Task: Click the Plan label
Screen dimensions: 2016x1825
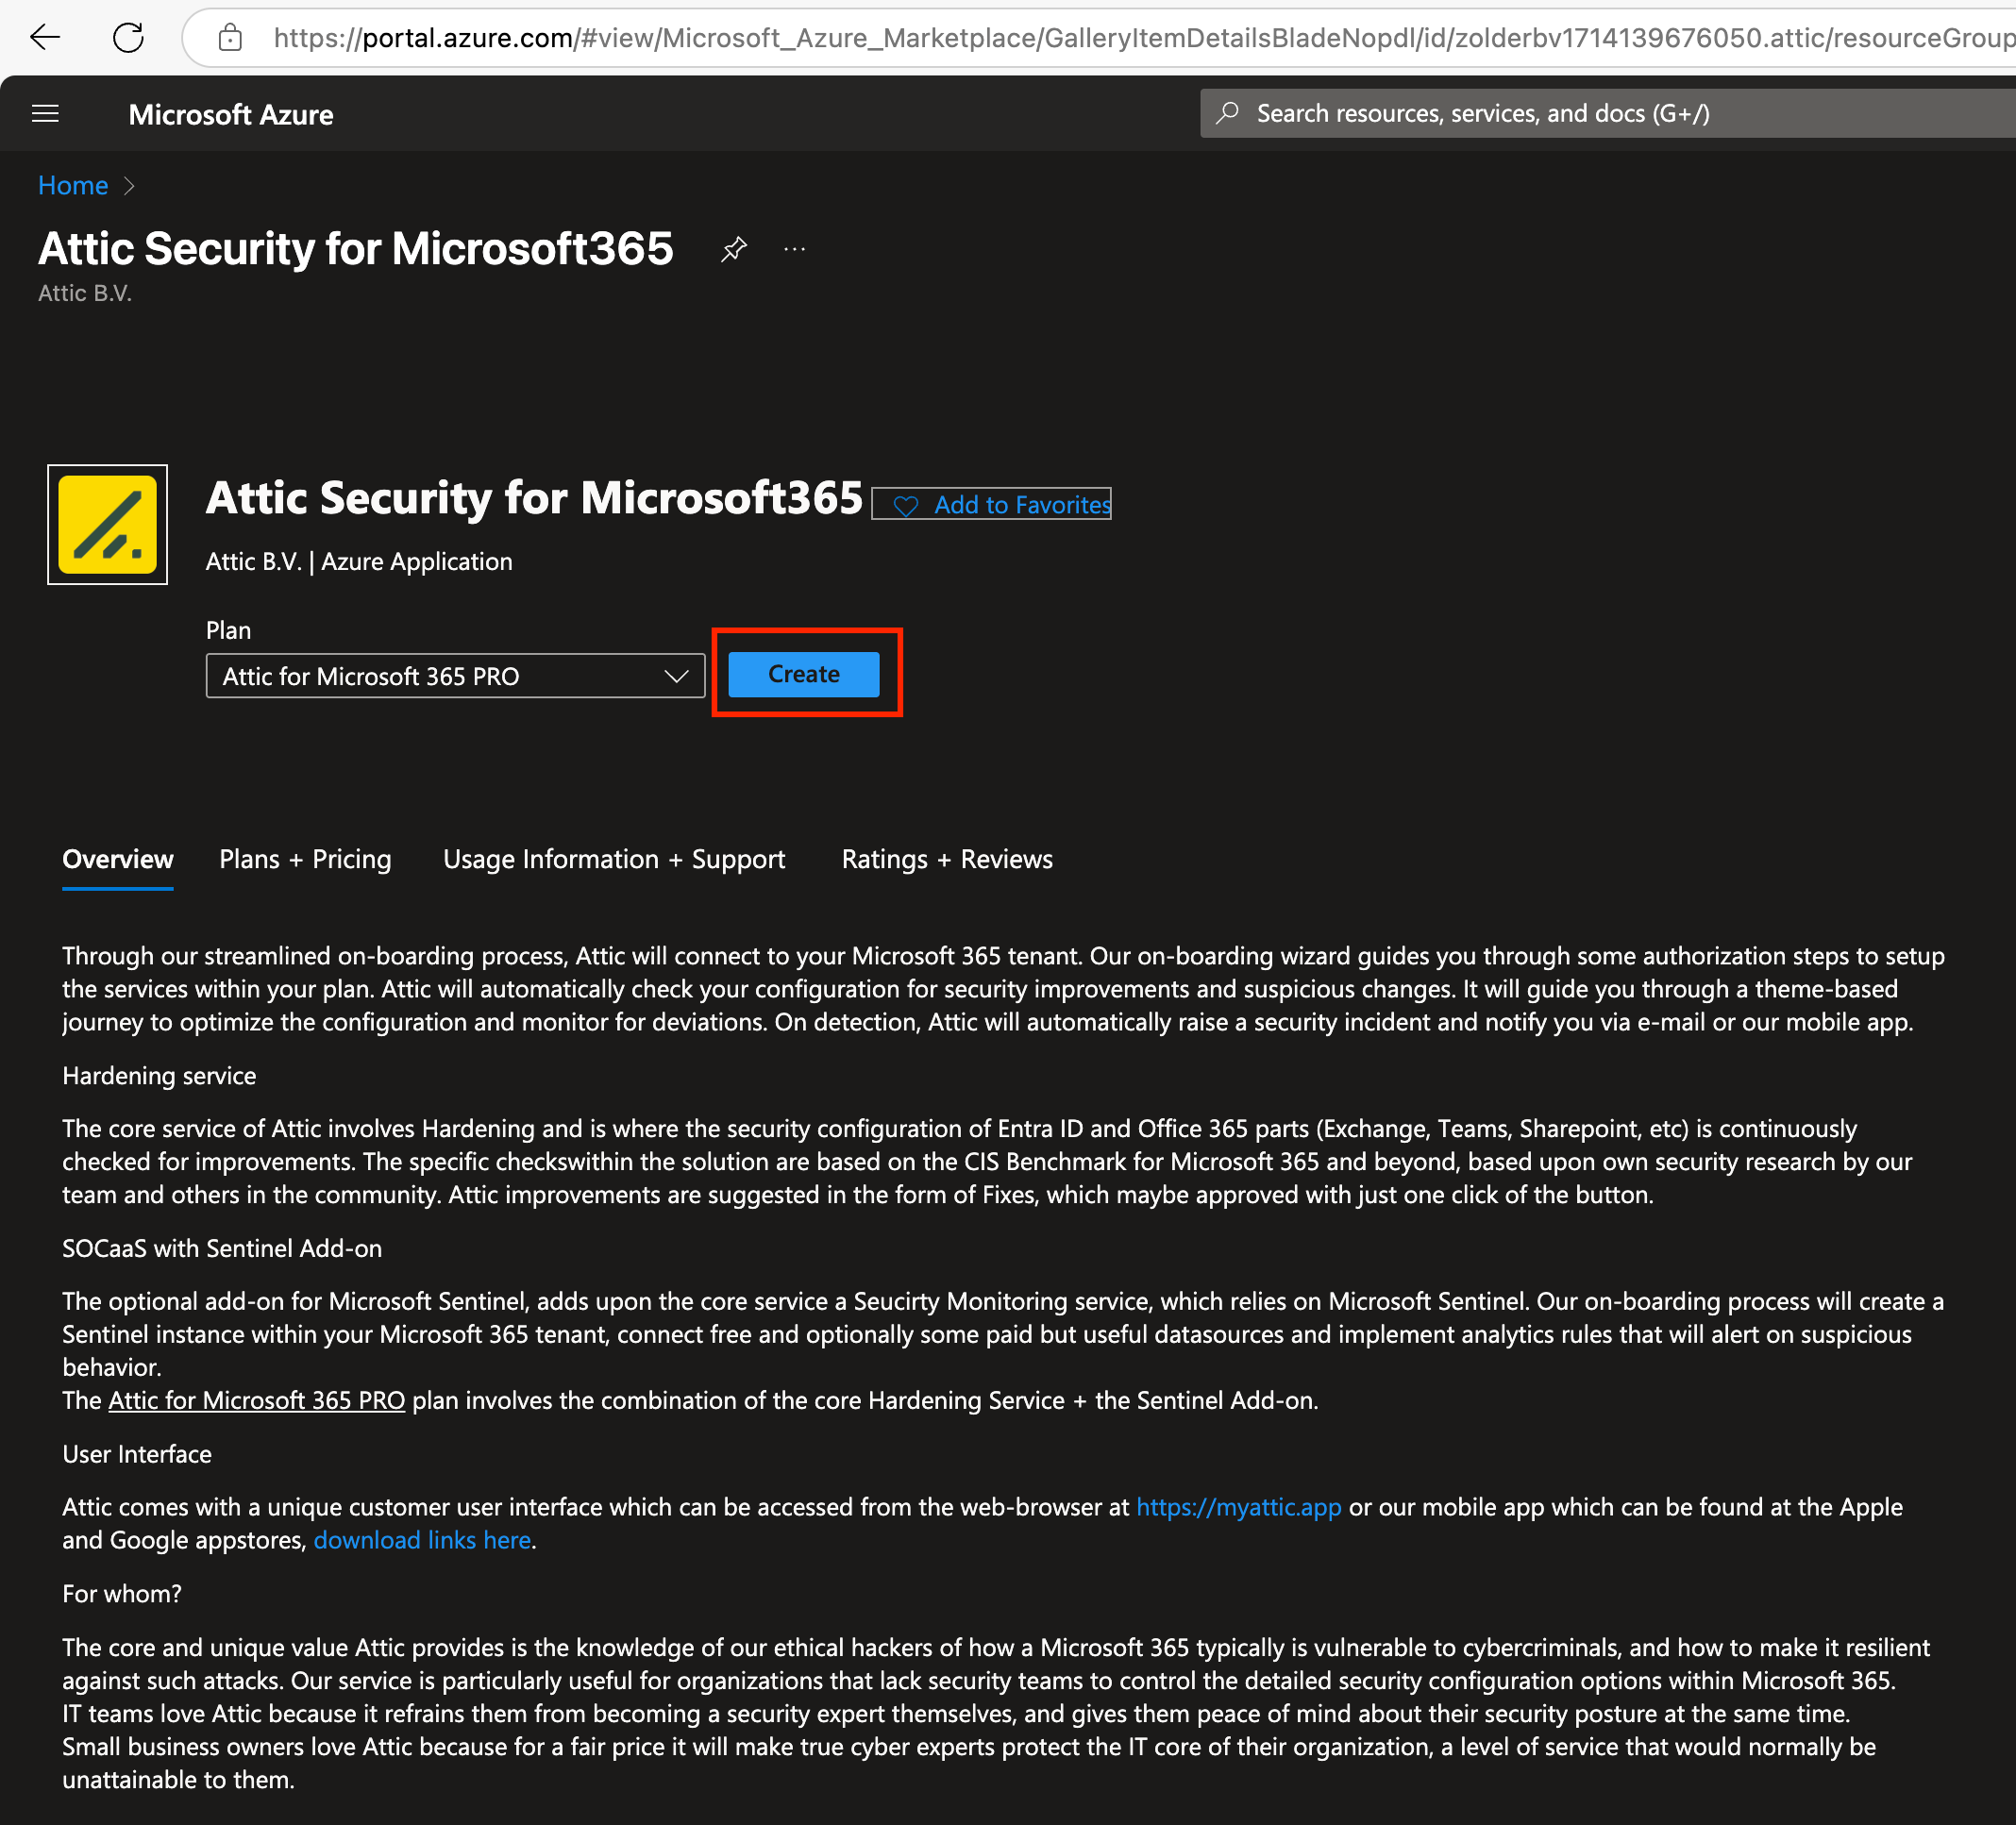Action: pos(228,630)
